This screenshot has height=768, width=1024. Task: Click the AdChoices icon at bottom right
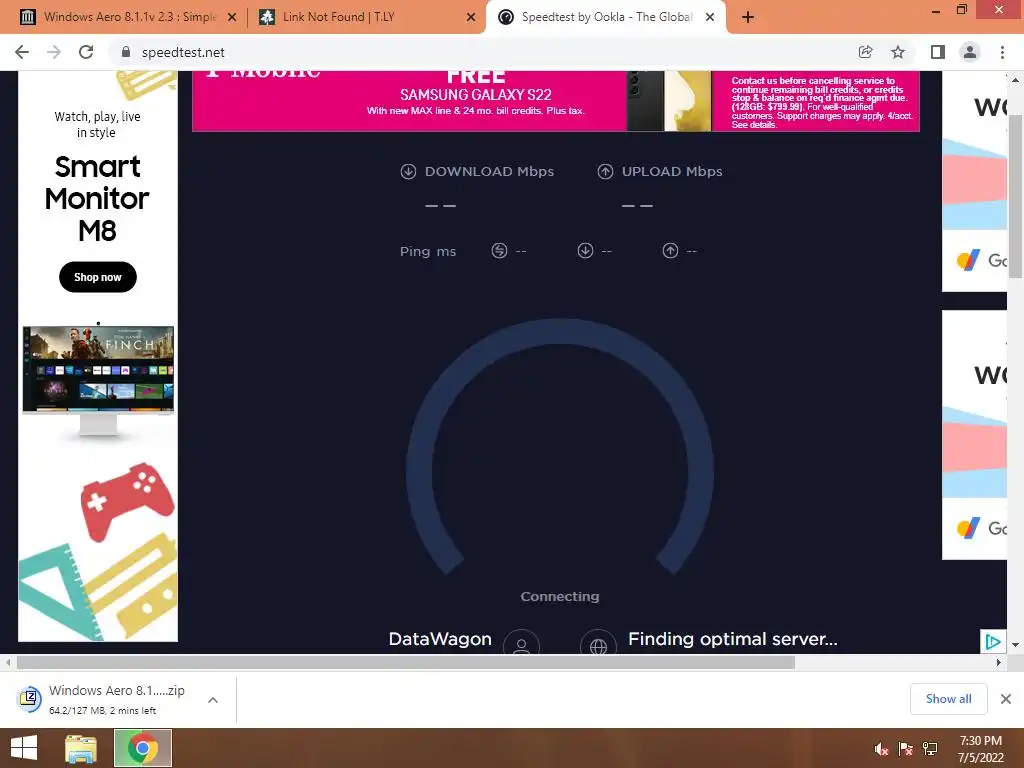[993, 642]
